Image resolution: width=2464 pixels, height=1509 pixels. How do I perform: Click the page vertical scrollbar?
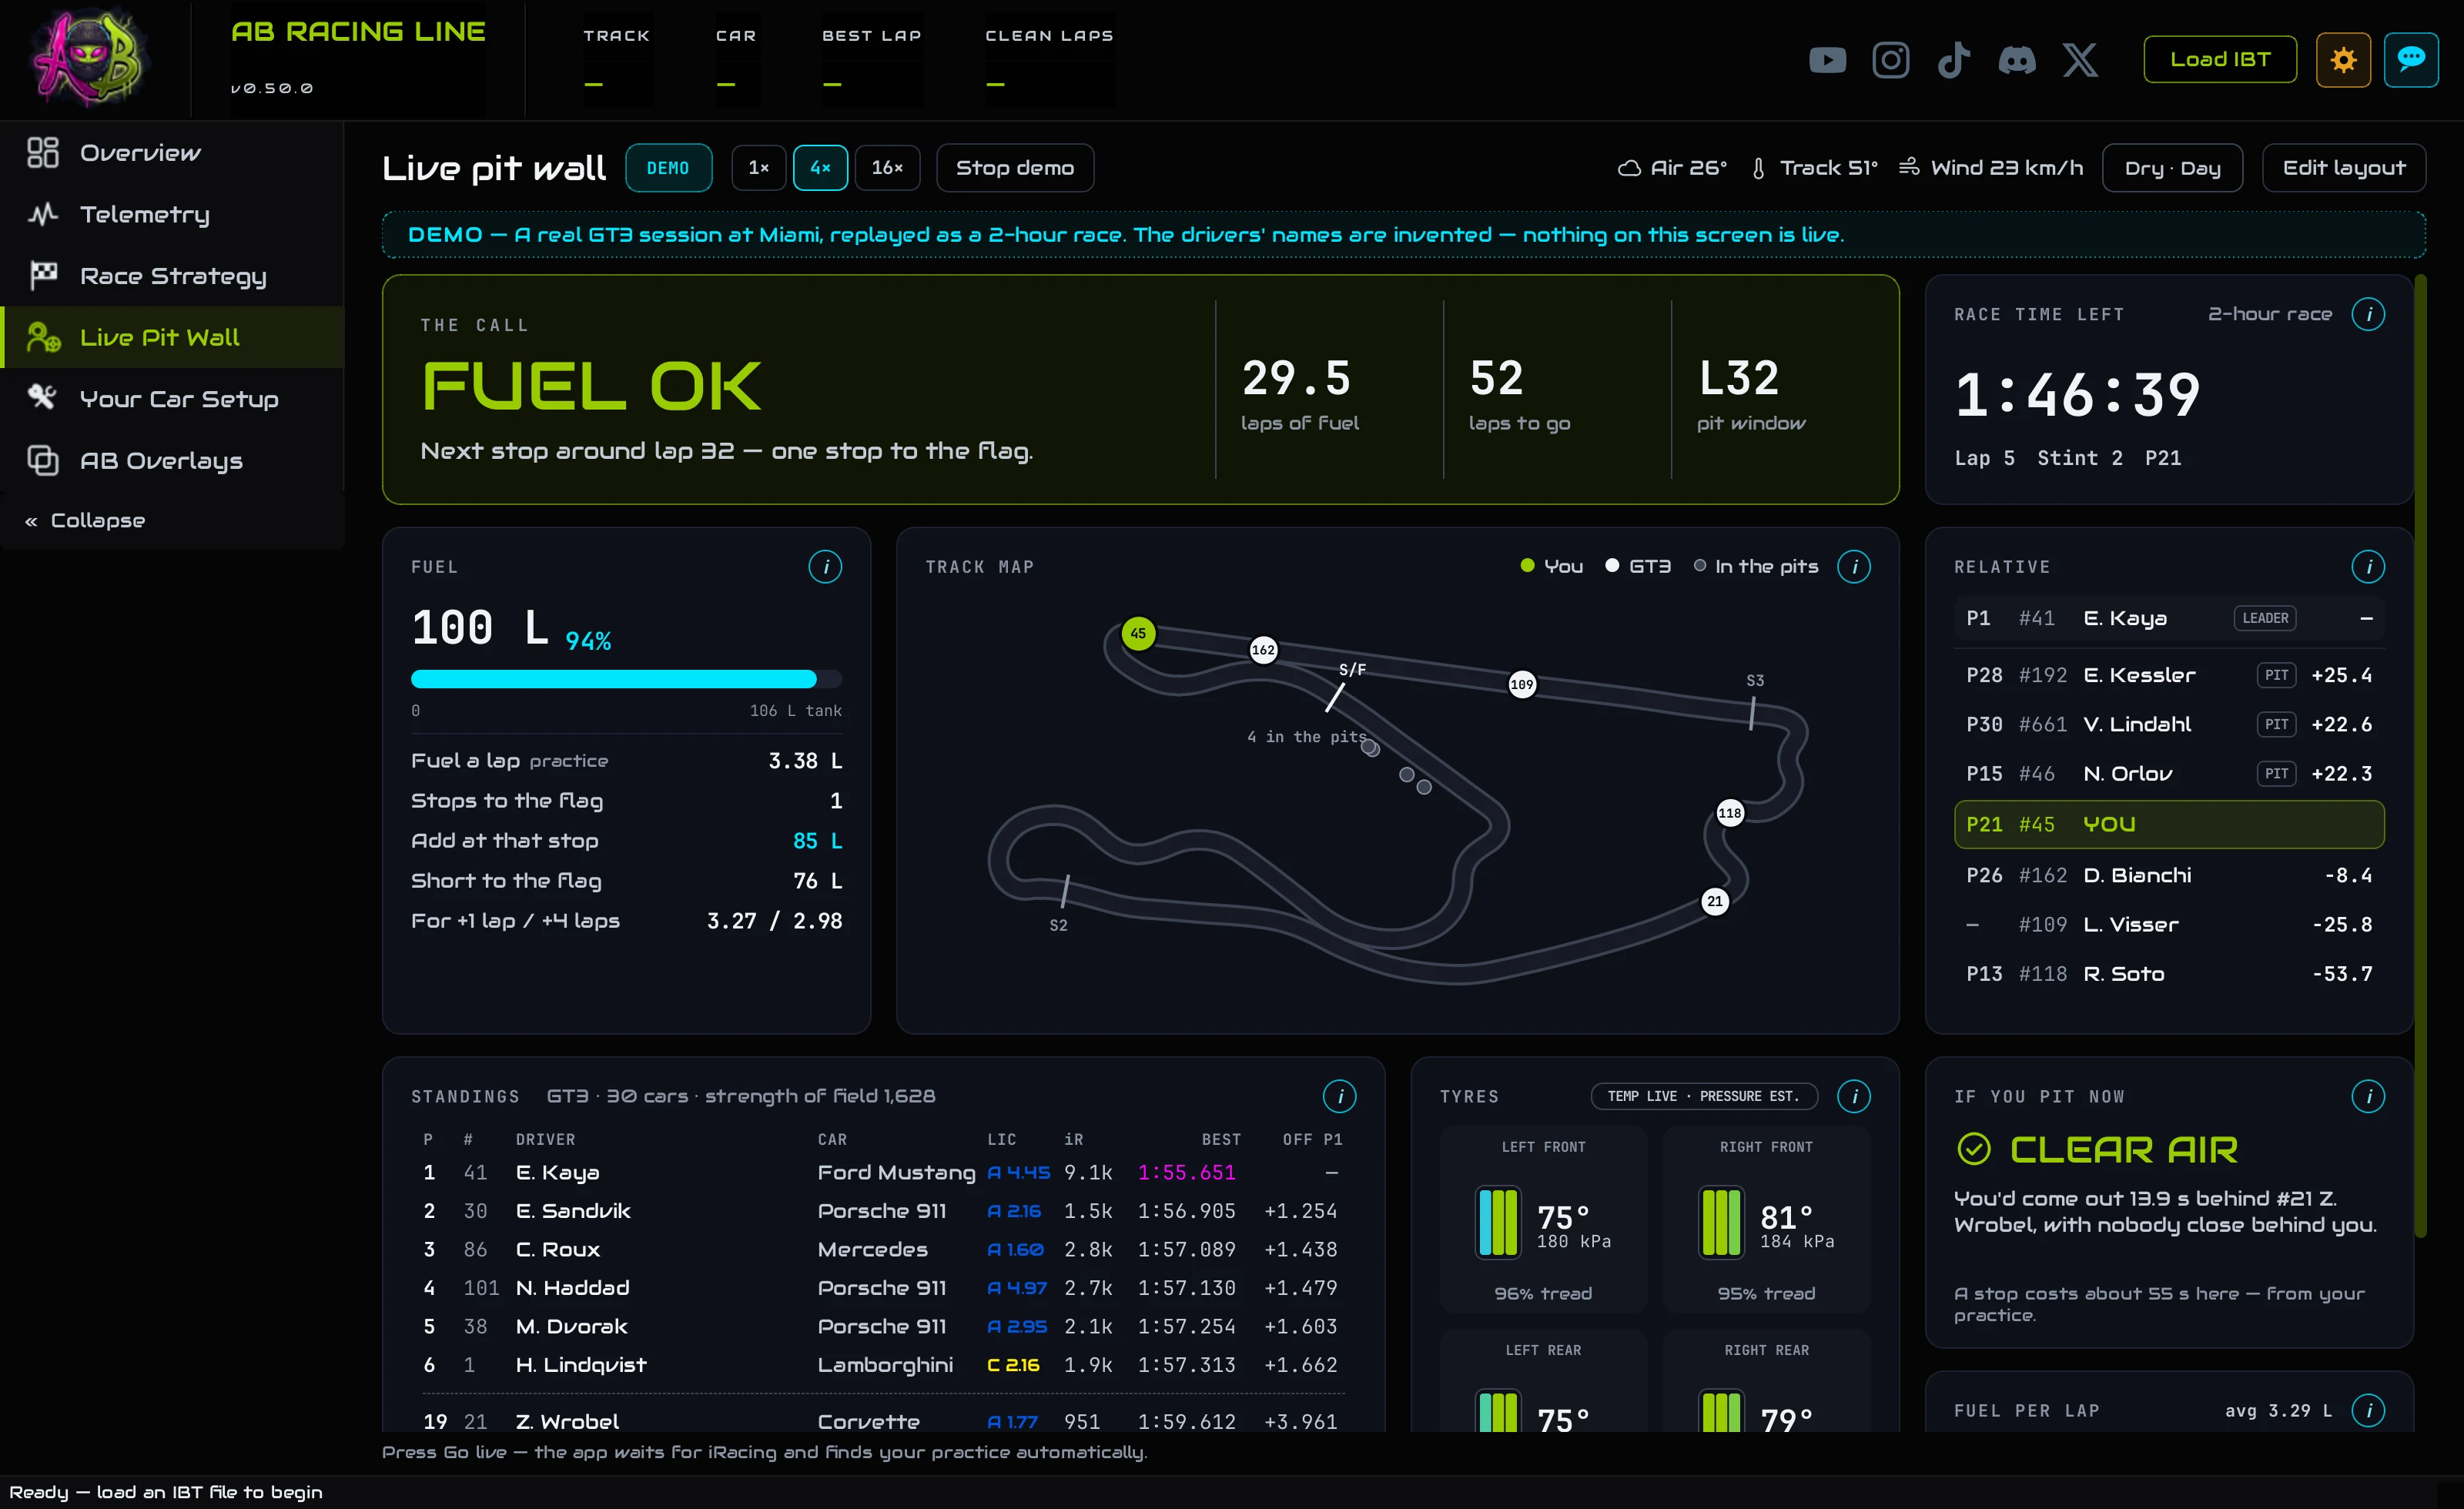2420,757
